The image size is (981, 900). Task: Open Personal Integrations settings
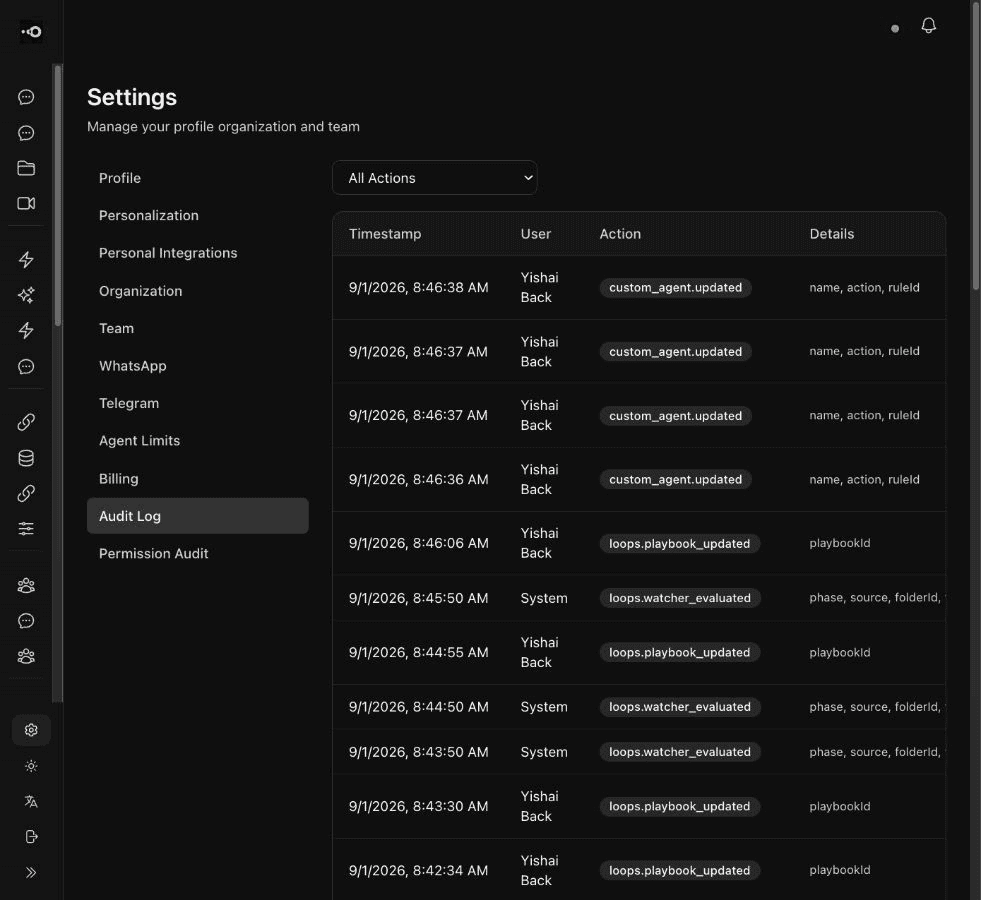(x=198, y=253)
